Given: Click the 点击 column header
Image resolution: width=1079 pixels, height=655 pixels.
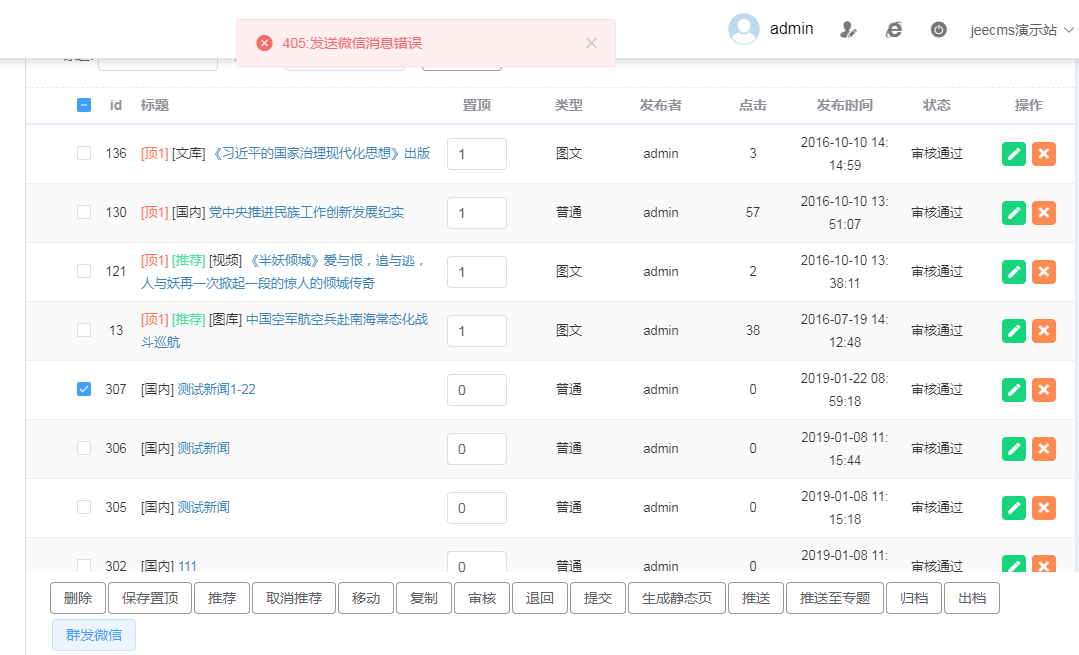Looking at the screenshot, I should click(753, 105).
